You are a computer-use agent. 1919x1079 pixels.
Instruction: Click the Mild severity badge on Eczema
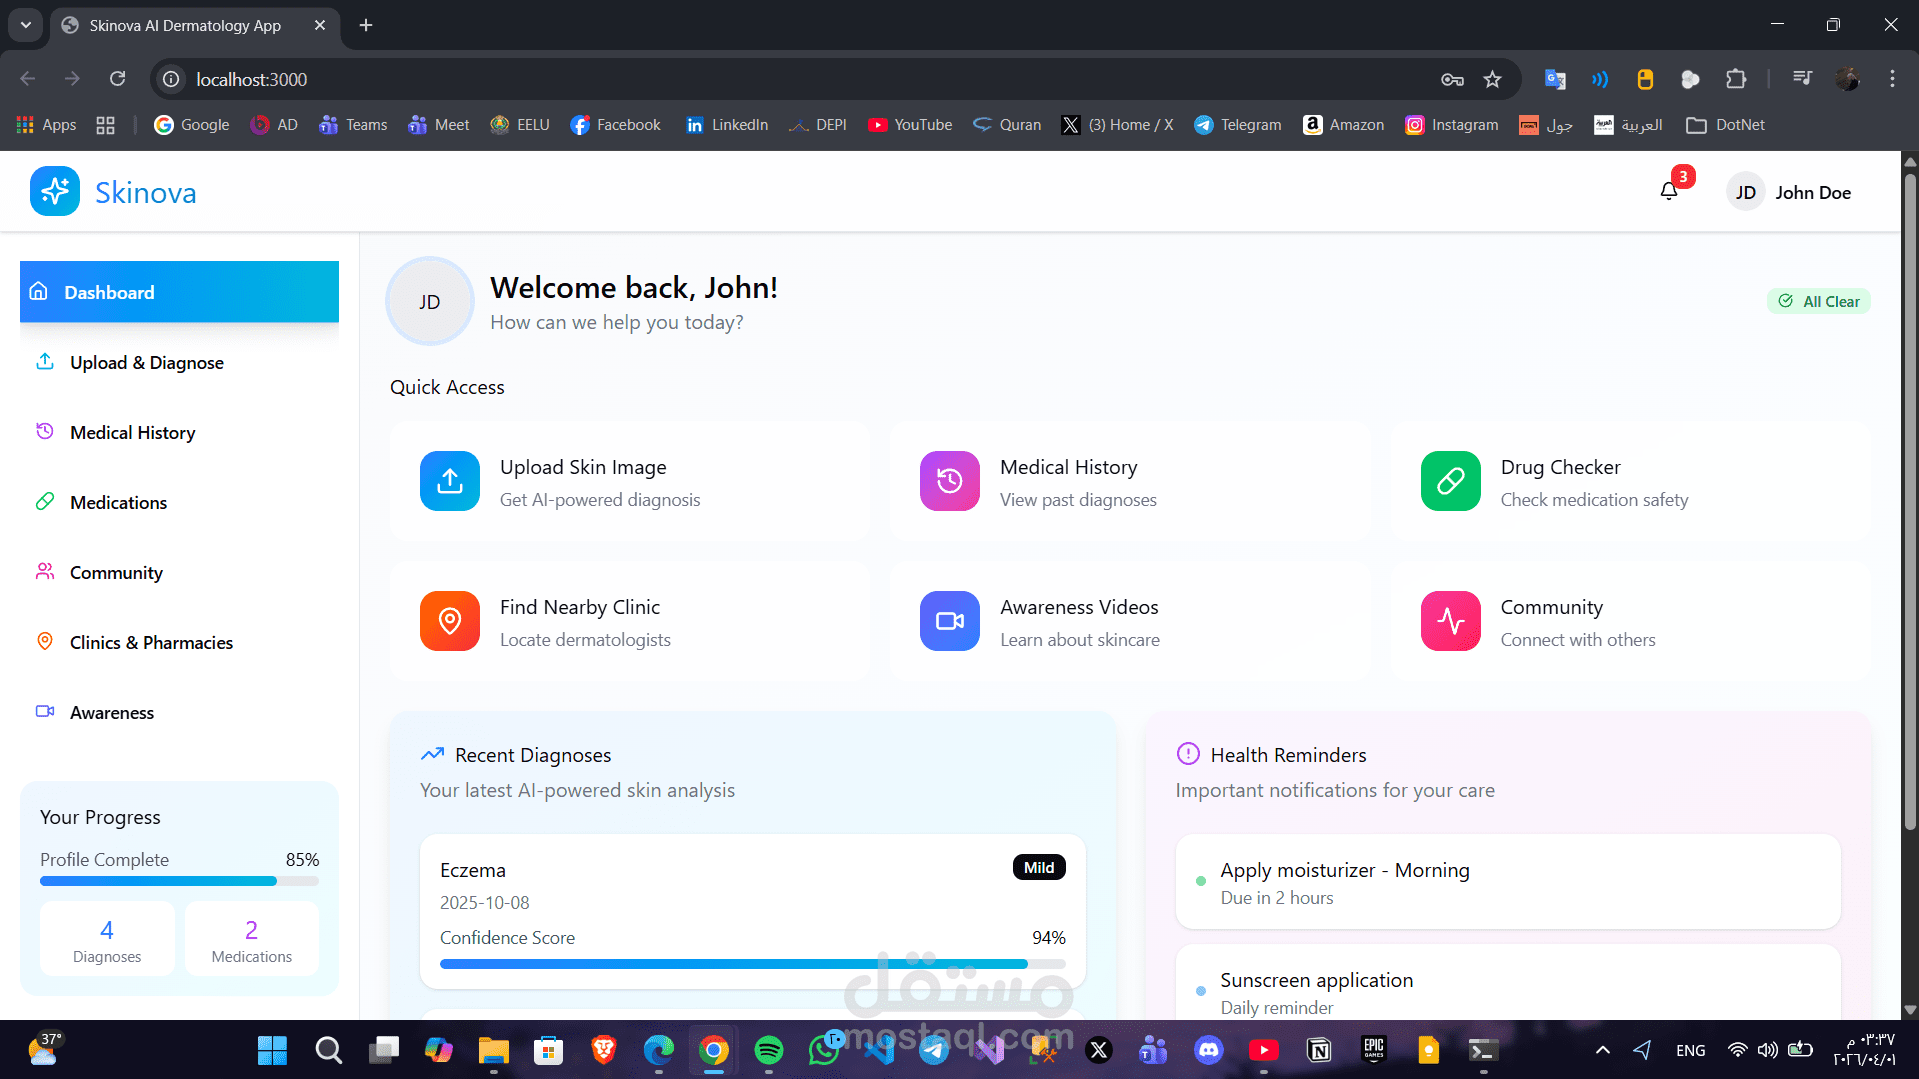coord(1039,867)
